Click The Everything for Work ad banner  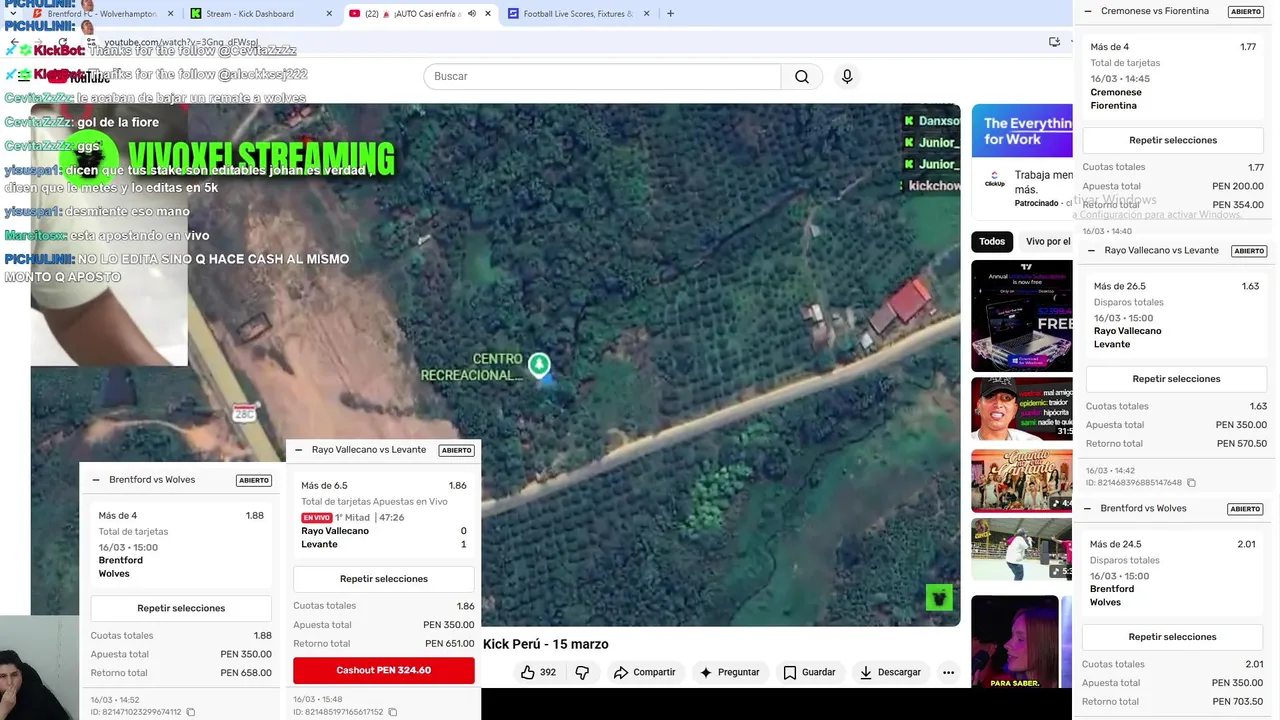[1021, 131]
